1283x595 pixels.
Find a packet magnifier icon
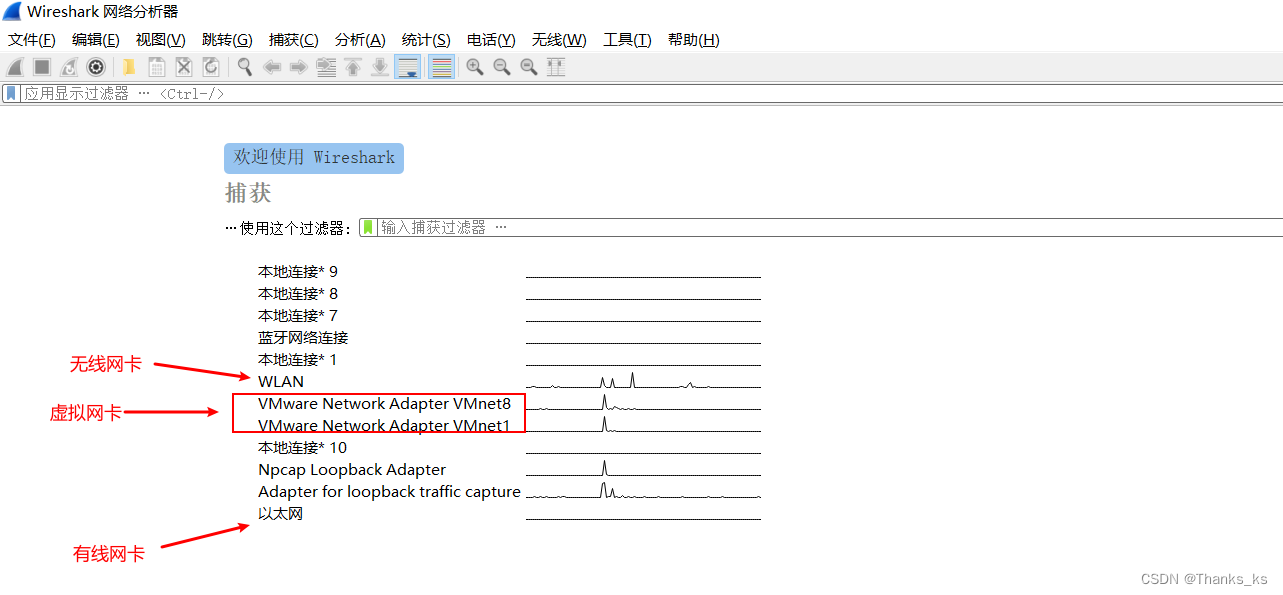click(244, 67)
